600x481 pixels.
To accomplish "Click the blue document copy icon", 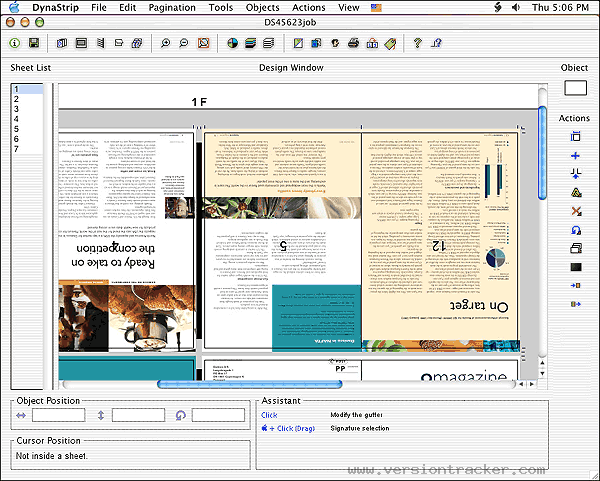I will (x=316, y=43).
